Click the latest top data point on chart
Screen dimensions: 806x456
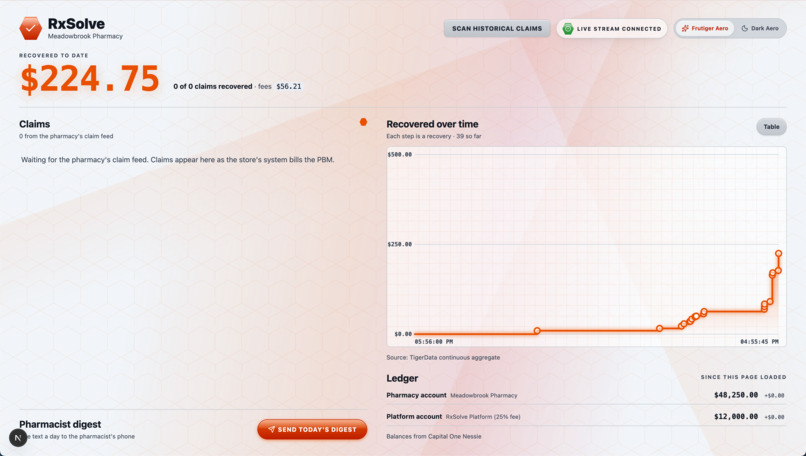click(778, 253)
